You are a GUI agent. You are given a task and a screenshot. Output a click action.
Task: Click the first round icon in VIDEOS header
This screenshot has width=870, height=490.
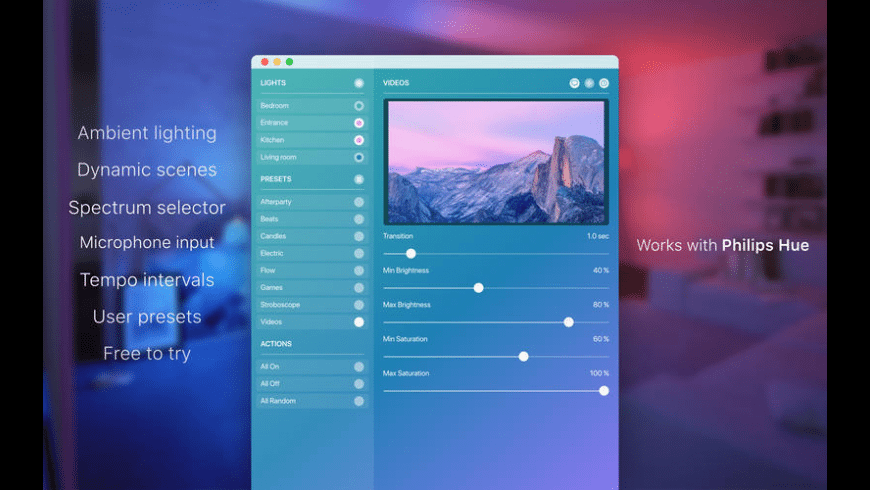[x=574, y=83]
